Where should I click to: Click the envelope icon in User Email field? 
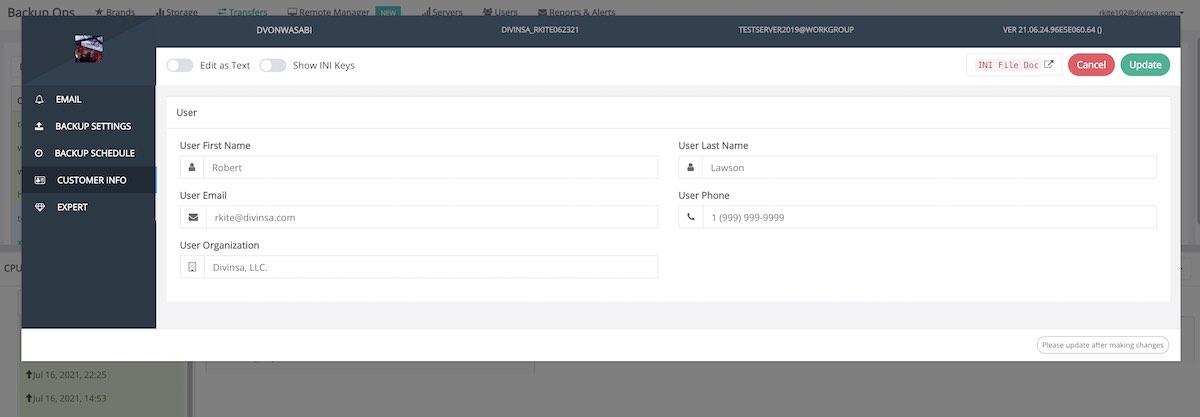click(x=193, y=217)
